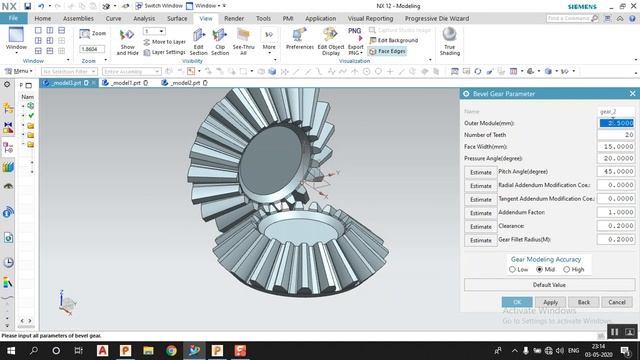Open Entire Assembly scope dropdown
The width and height of the screenshot is (640, 360).
[131, 71]
